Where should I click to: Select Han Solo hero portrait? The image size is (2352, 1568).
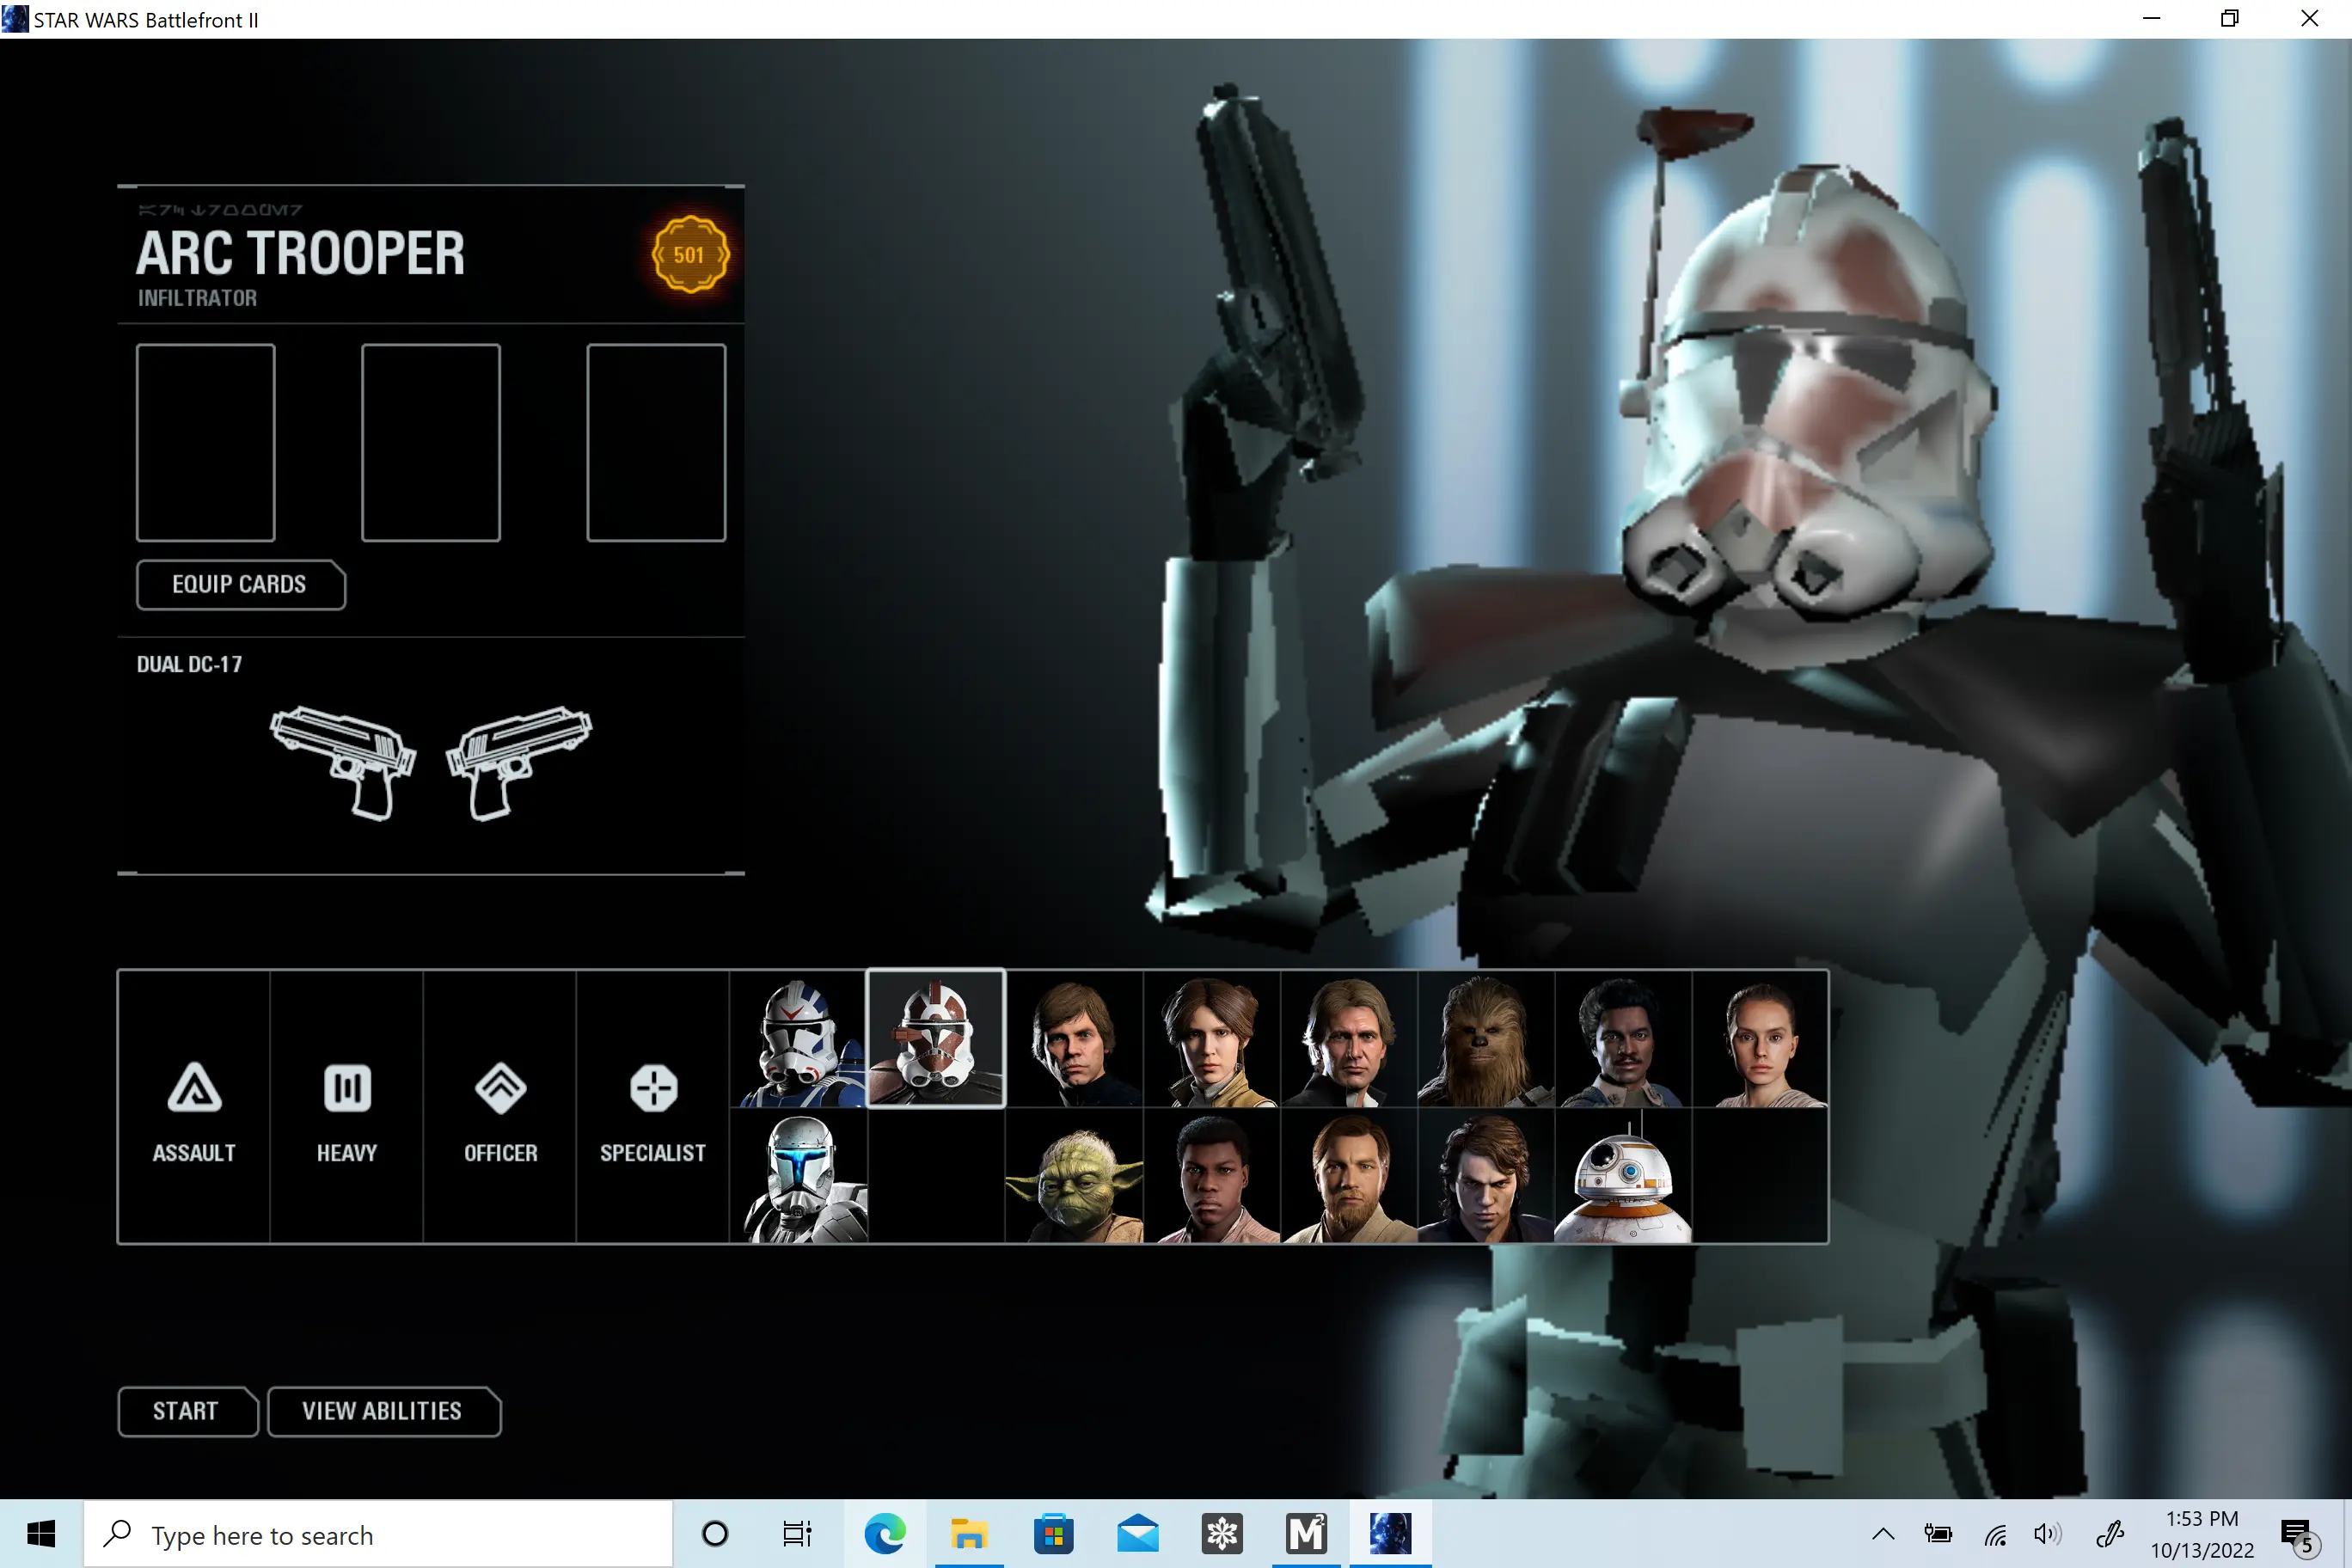pyautogui.click(x=1349, y=1039)
